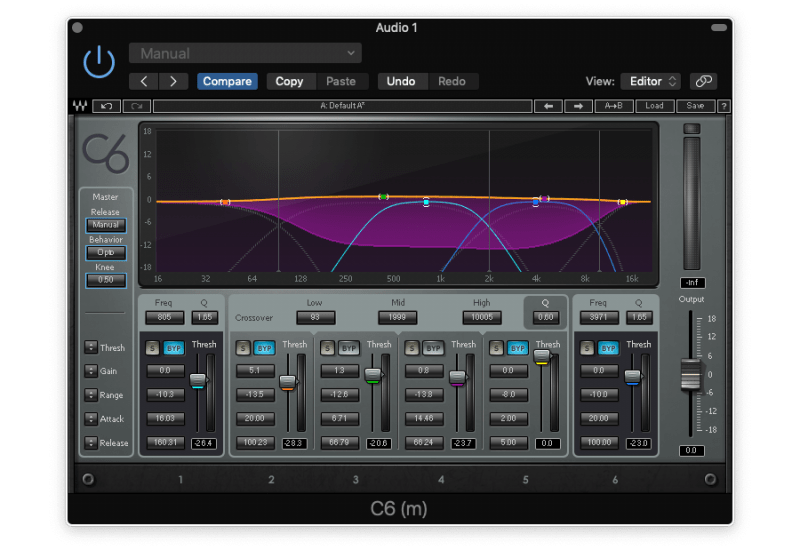Click band 6 Freq value 3971
This screenshot has width=800, height=550.
pos(599,317)
